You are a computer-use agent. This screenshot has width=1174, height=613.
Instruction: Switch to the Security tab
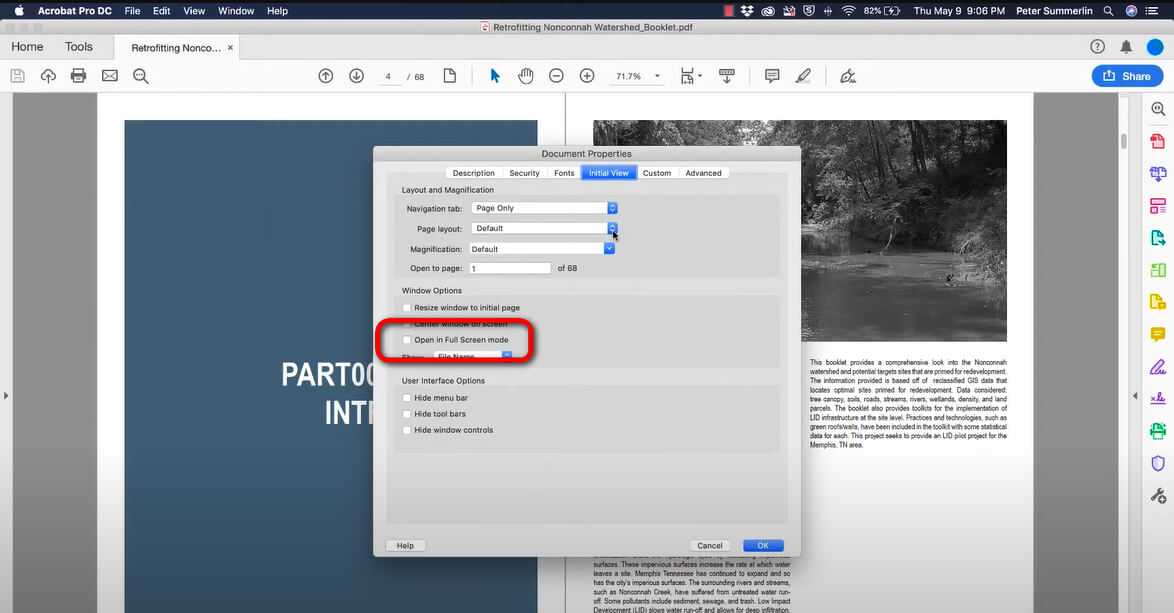coord(524,172)
